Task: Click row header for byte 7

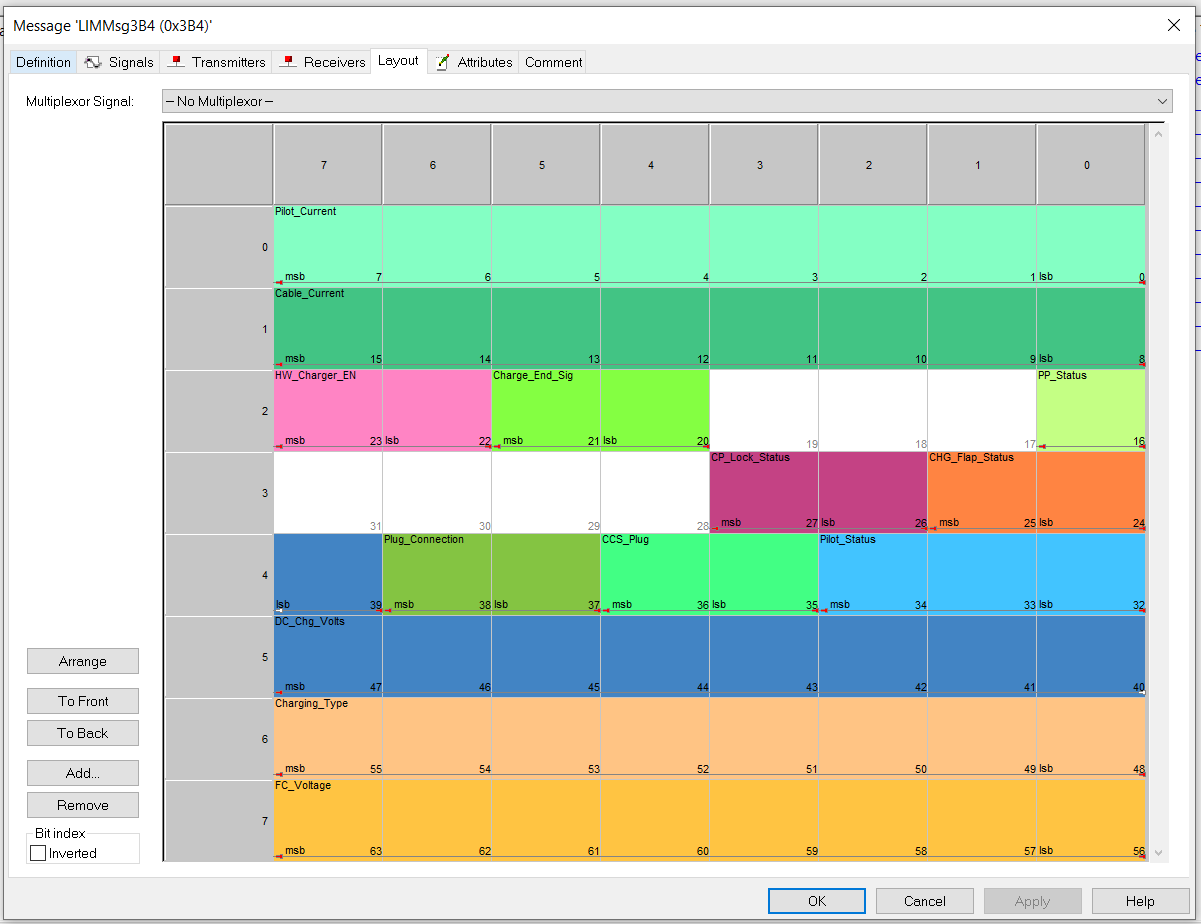Action: point(219,820)
